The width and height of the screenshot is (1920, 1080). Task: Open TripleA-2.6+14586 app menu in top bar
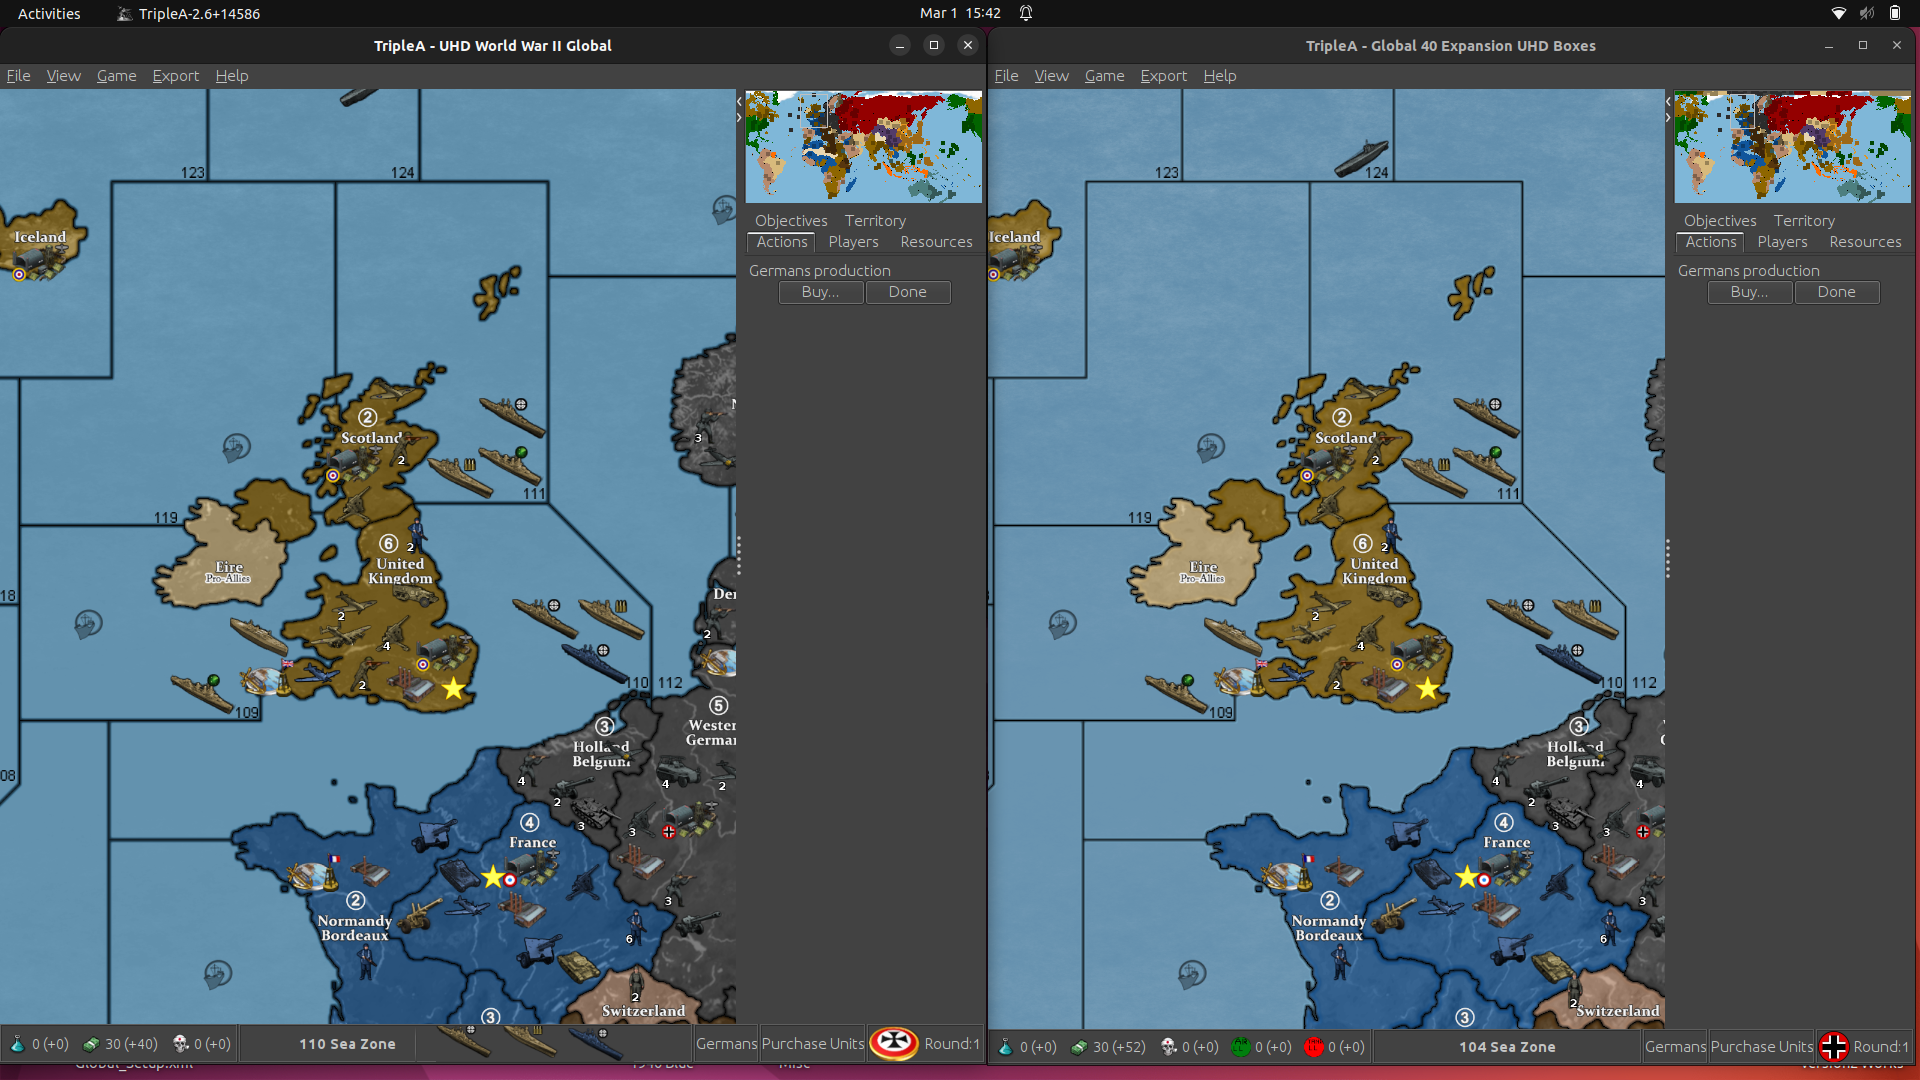point(189,13)
